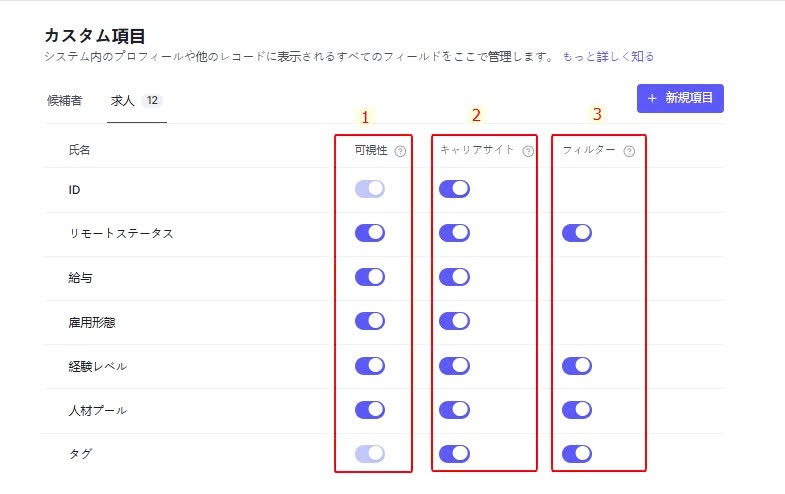The width and height of the screenshot is (785, 494).
Task: Toggle フィルター switch for 人材プール
Action: click(x=577, y=410)
